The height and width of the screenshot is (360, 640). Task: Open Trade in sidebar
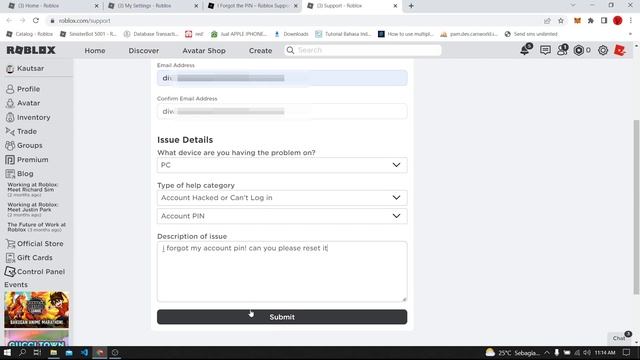[x=22, y=131]
